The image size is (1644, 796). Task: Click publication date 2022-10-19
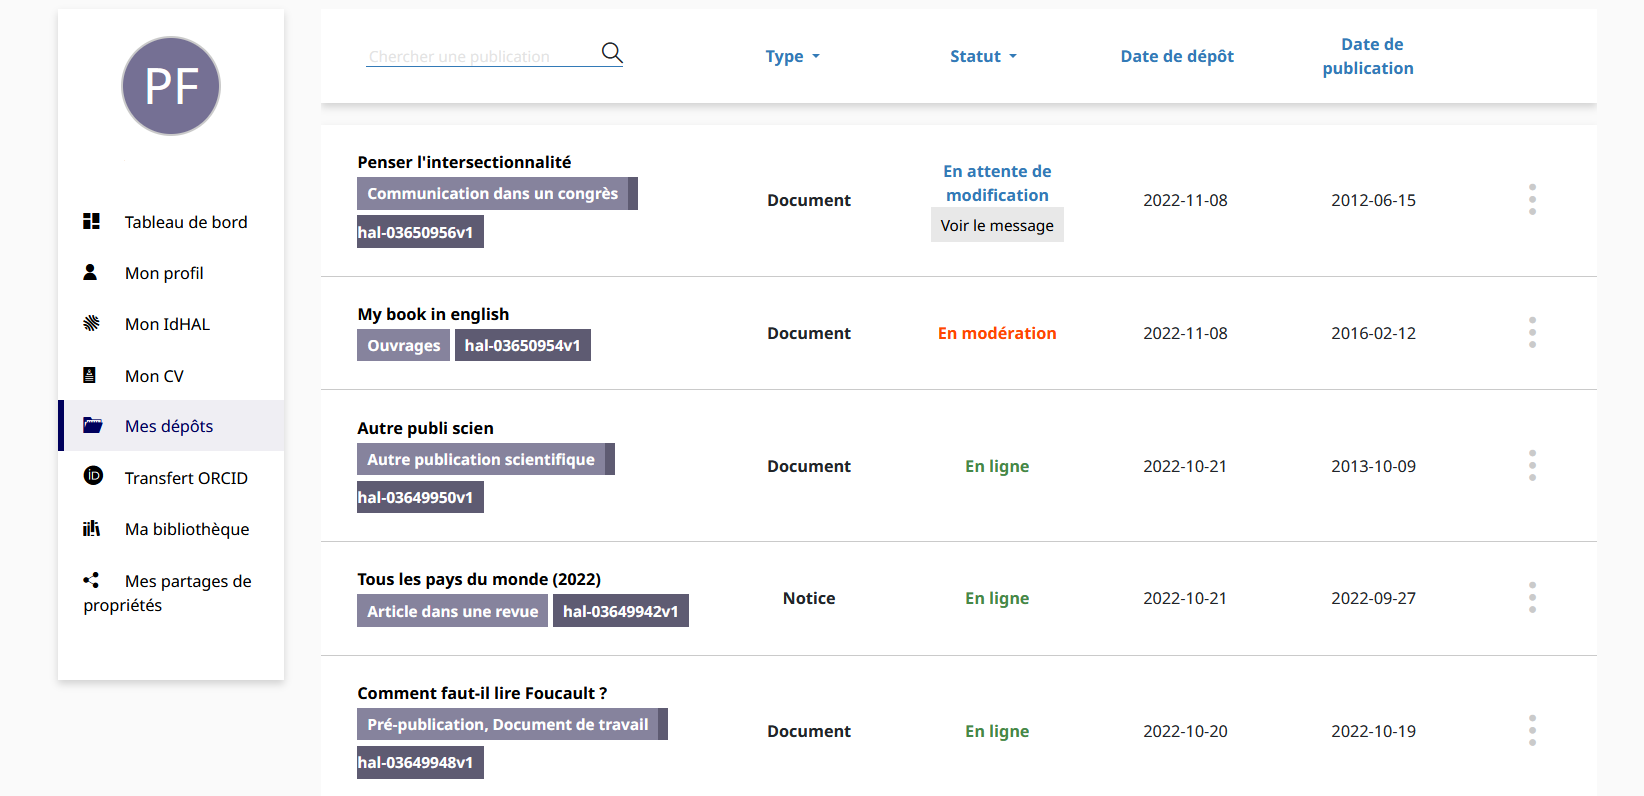point(1373,731)
